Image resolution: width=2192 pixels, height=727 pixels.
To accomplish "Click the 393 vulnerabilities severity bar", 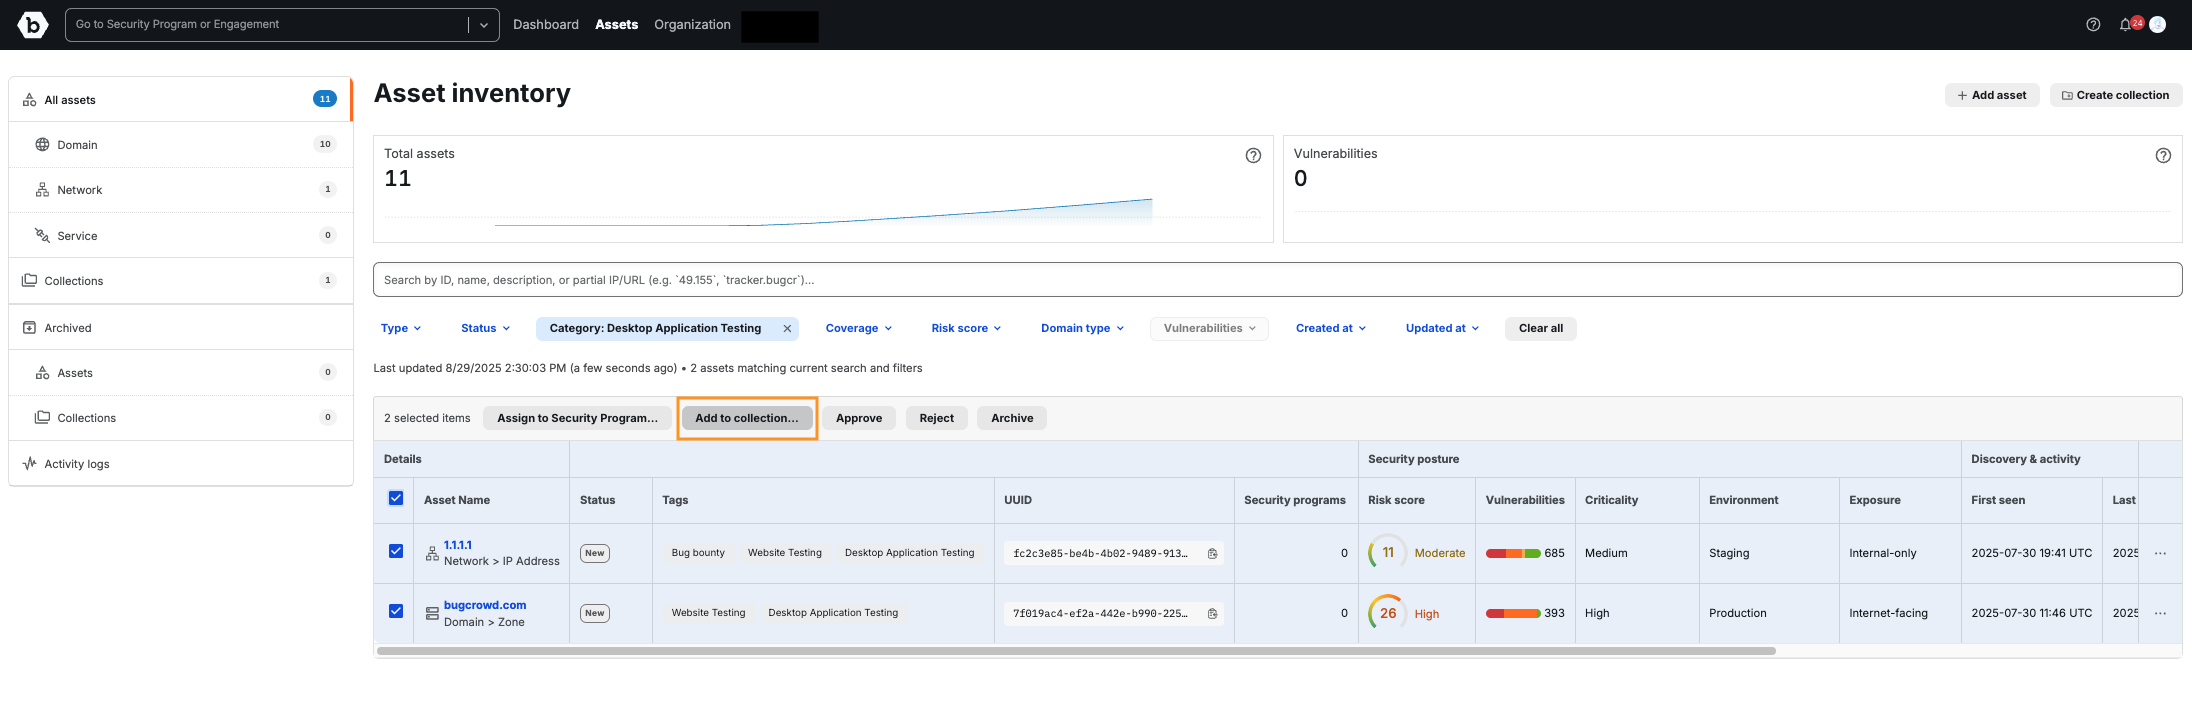I will tap(1513, 614).
